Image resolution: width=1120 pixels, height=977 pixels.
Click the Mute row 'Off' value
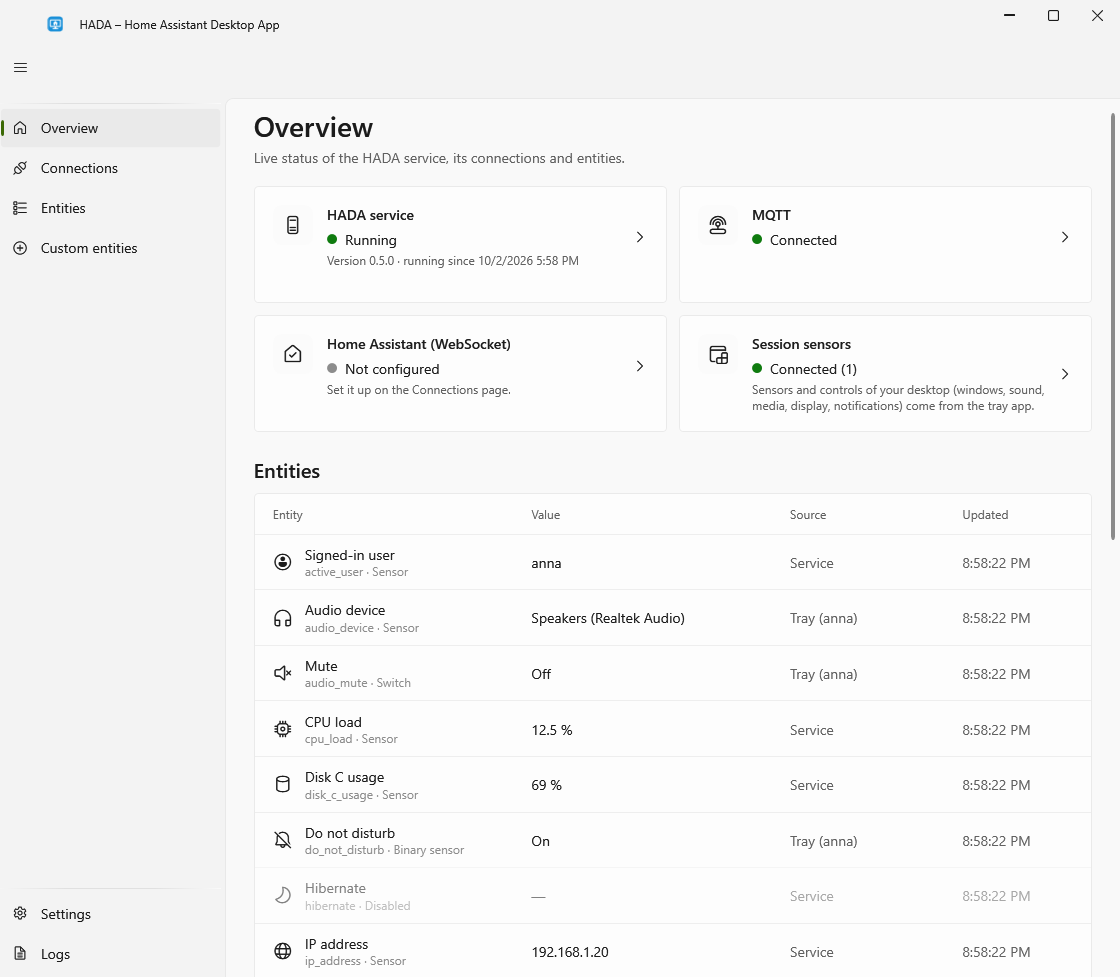tap(541, 673)
